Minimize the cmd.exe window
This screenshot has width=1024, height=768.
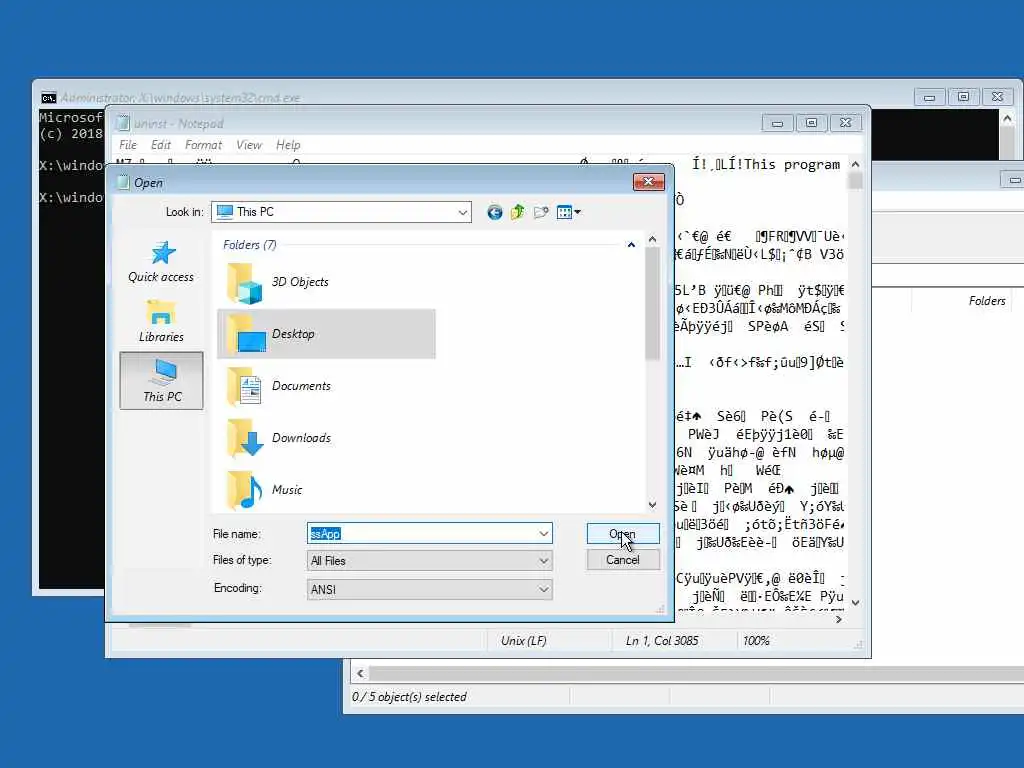pos(929,97)
